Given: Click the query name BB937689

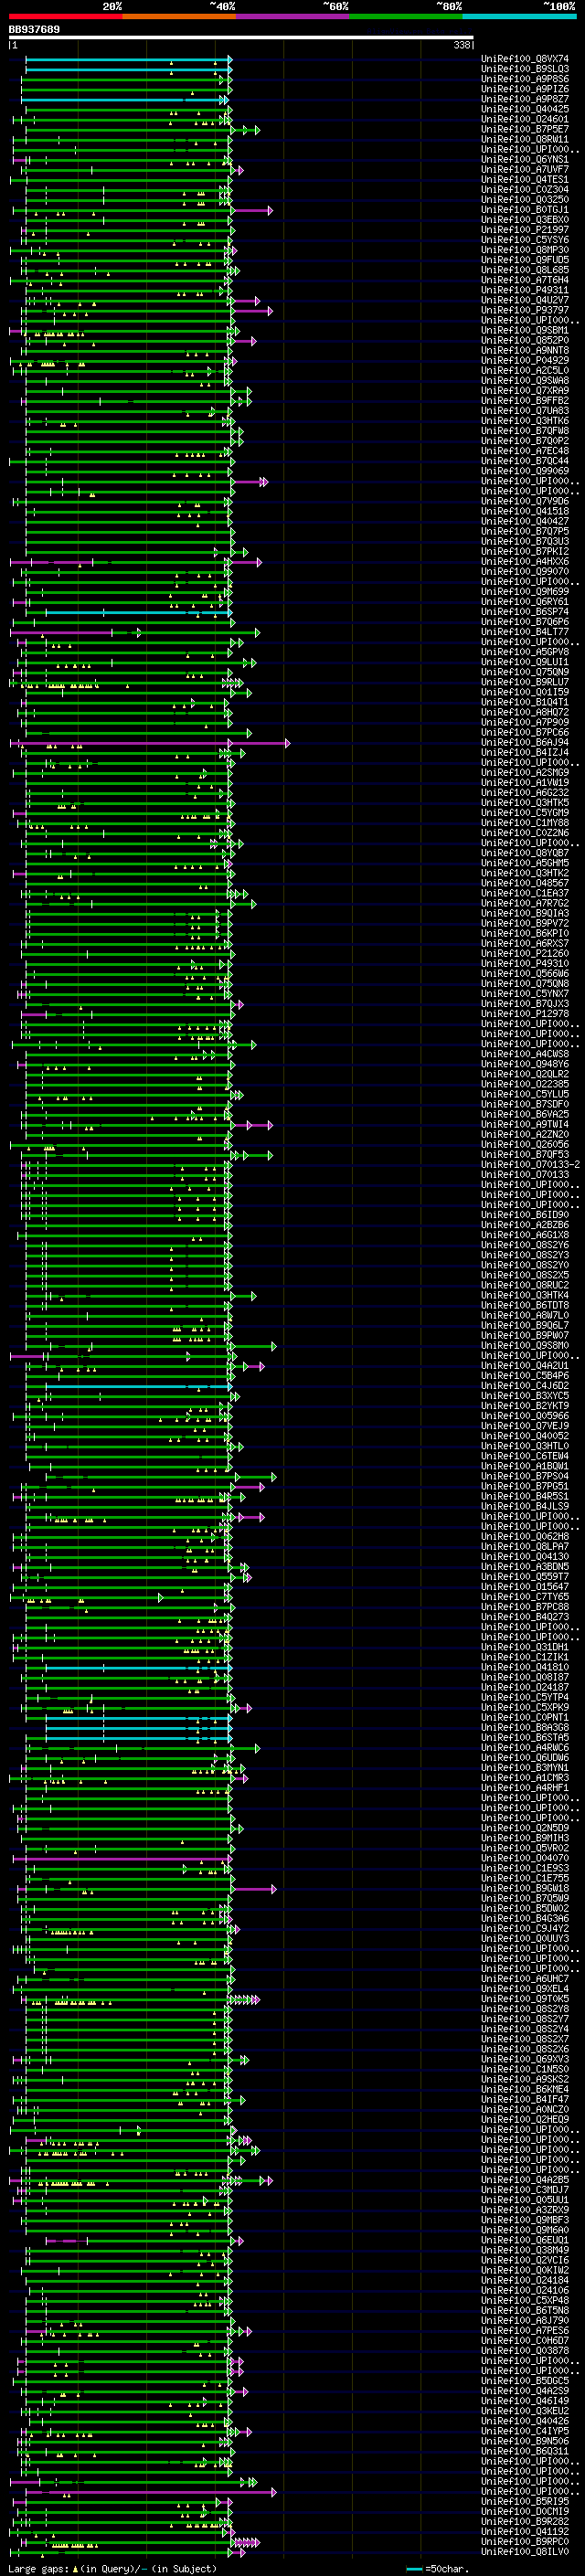Looking at the screenshot, I should pos(34,29).
